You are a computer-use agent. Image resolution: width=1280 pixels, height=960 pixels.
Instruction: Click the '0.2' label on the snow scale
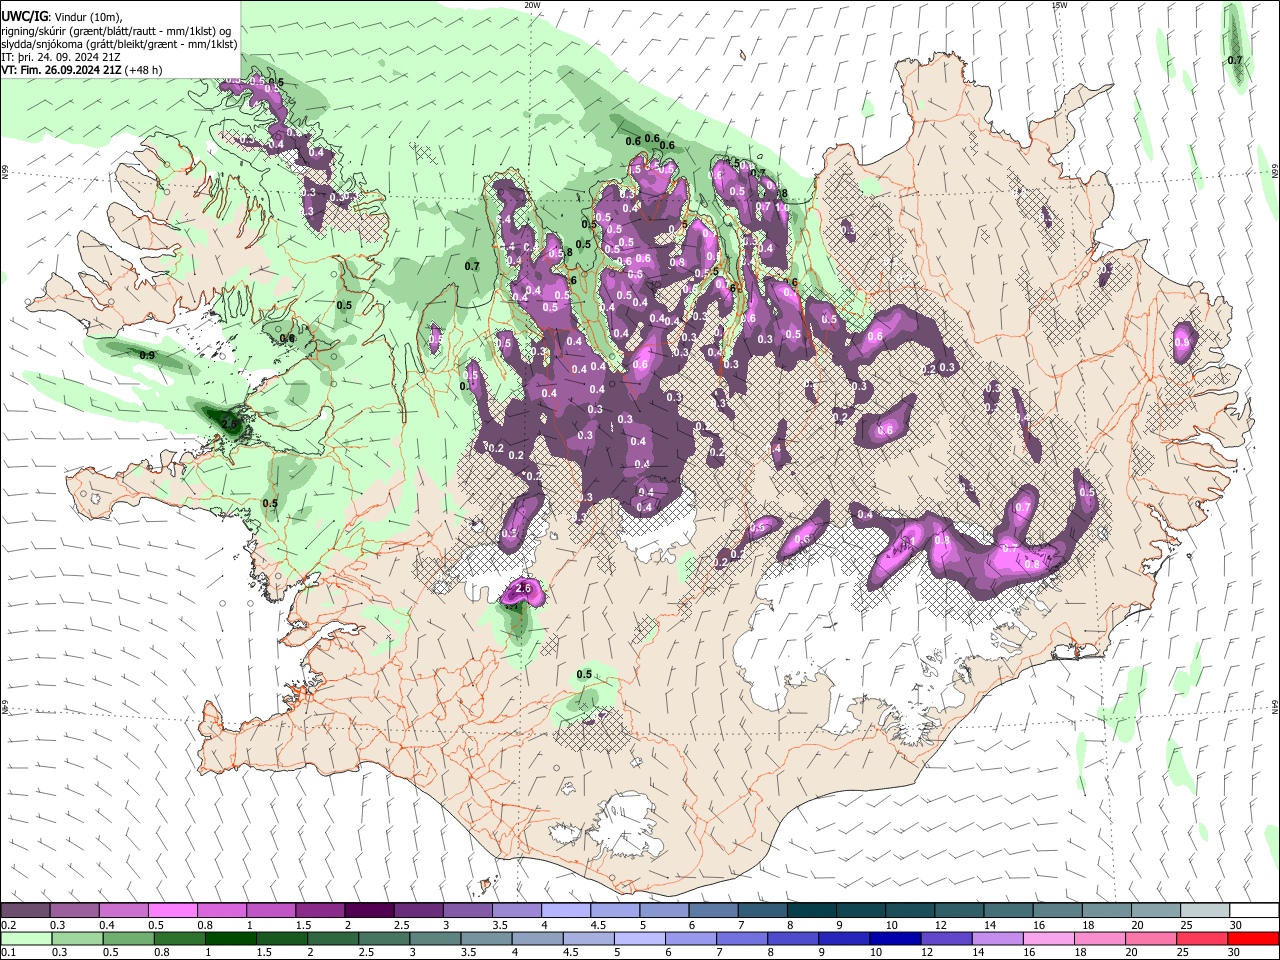(7, 925)
